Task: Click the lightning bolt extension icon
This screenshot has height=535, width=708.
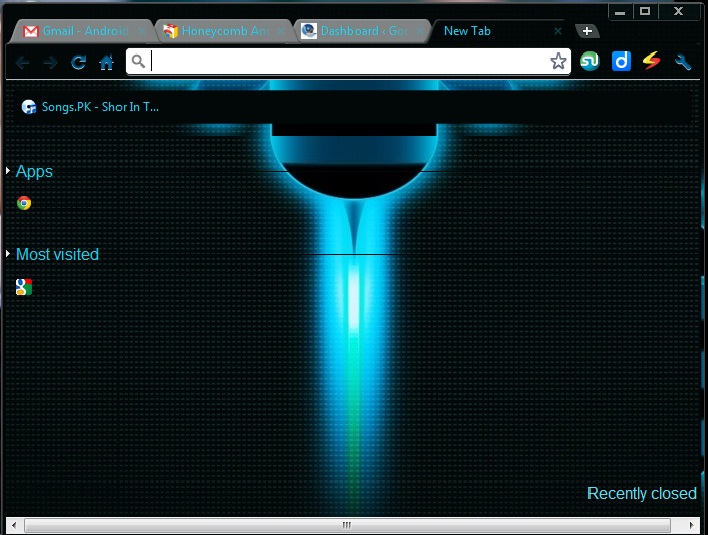Action: click(x=651, y=61)
